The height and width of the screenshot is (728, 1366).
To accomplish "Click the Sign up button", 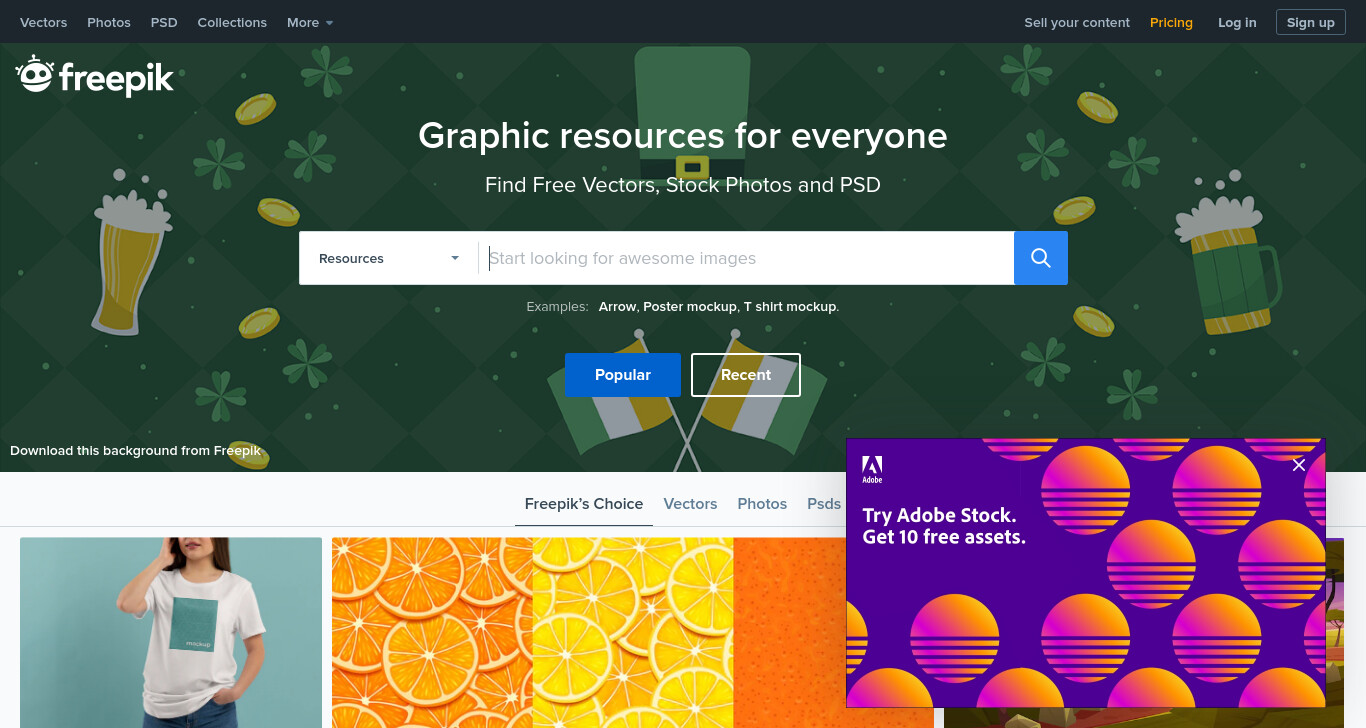I will point(1310,22).
